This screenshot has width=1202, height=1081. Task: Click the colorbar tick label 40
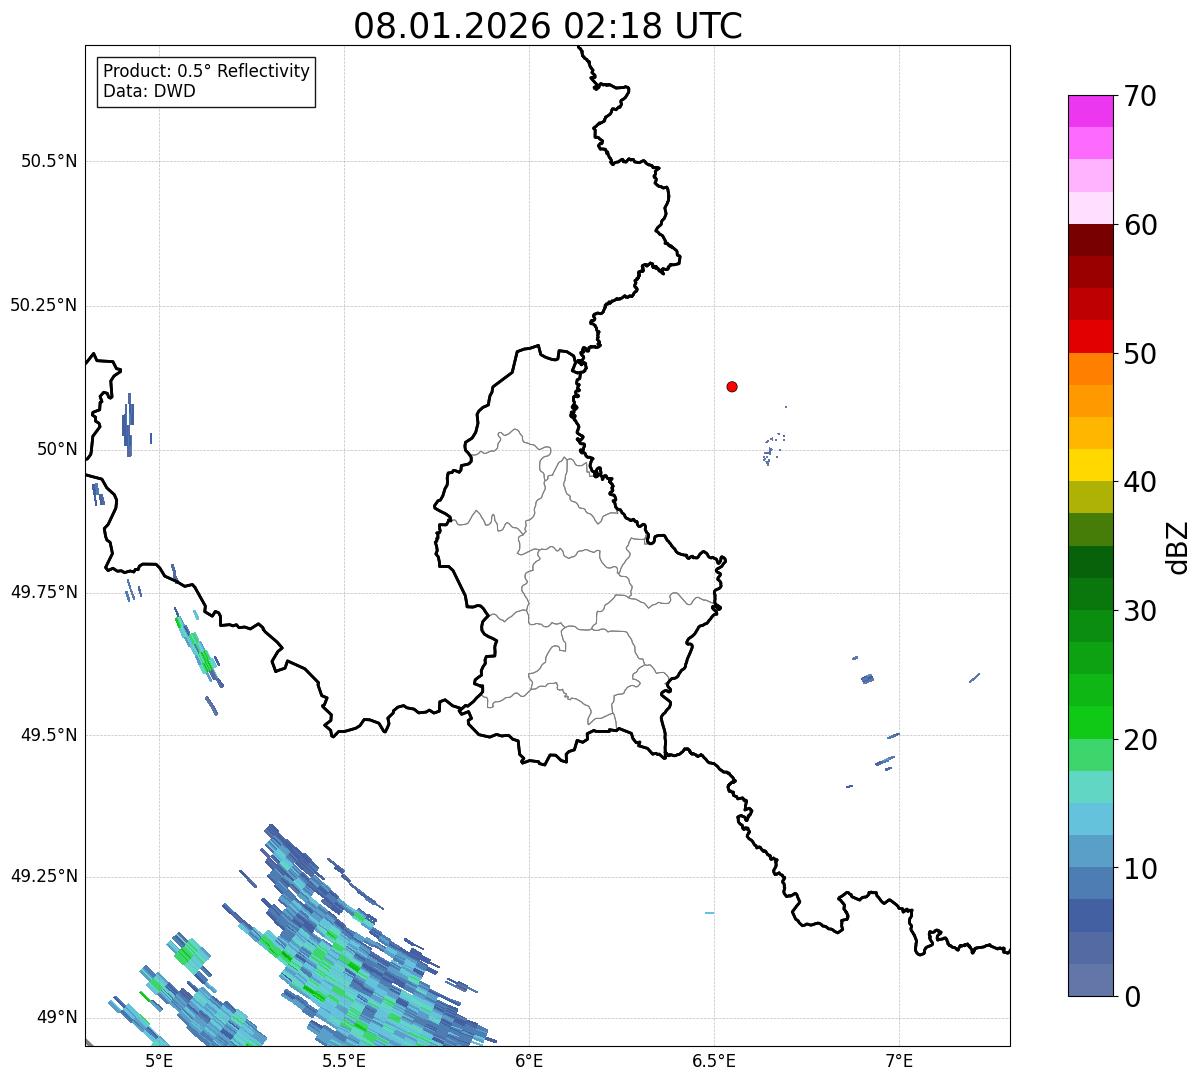(1140, 482)
